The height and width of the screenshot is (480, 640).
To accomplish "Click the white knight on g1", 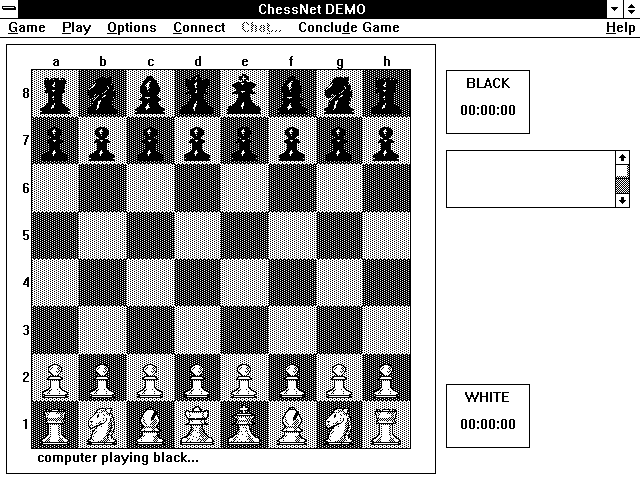I will (339, 424).
